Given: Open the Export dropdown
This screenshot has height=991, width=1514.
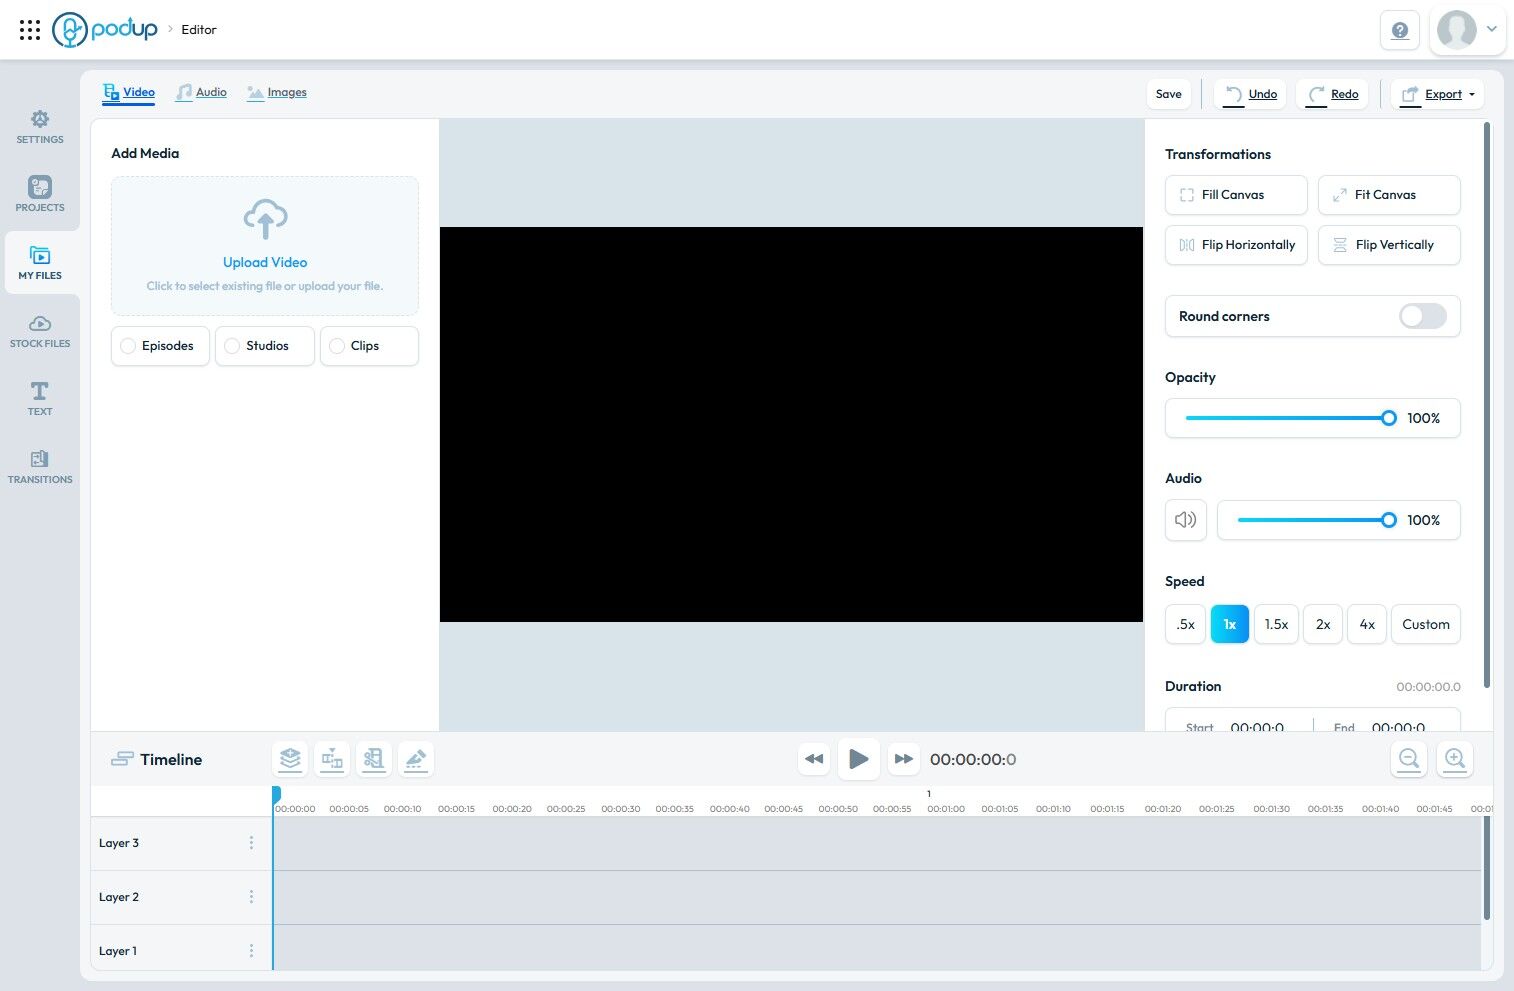Looking at the screenshot, I should tap(1437, 94).
